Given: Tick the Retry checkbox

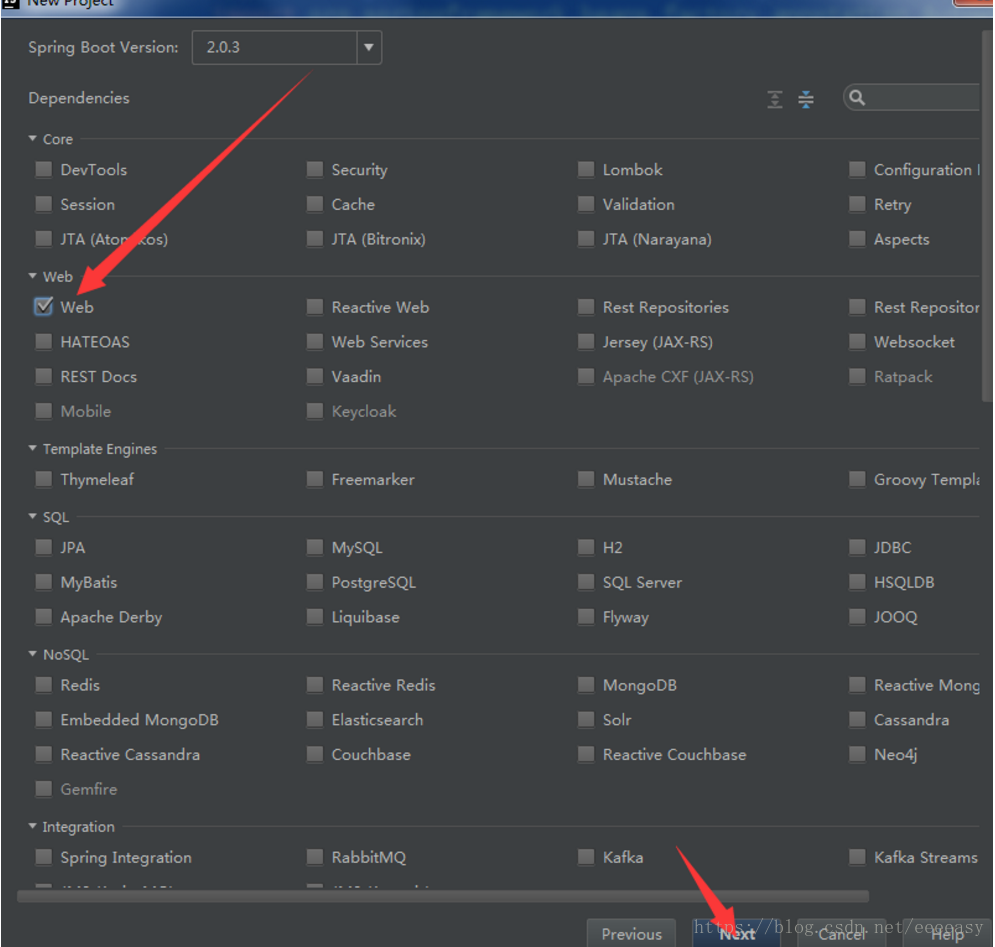Looking at the screenshot, I should point(857,204).
